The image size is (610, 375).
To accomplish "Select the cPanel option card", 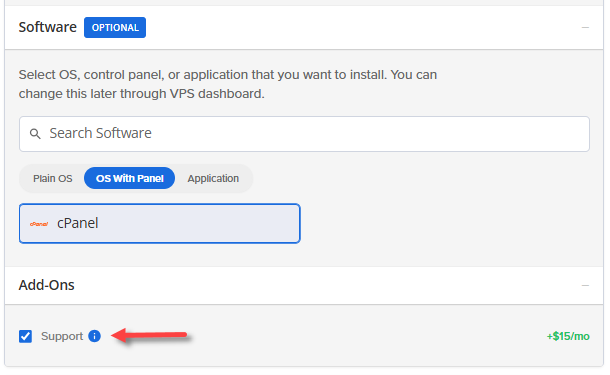I will (x=160, y=224).
